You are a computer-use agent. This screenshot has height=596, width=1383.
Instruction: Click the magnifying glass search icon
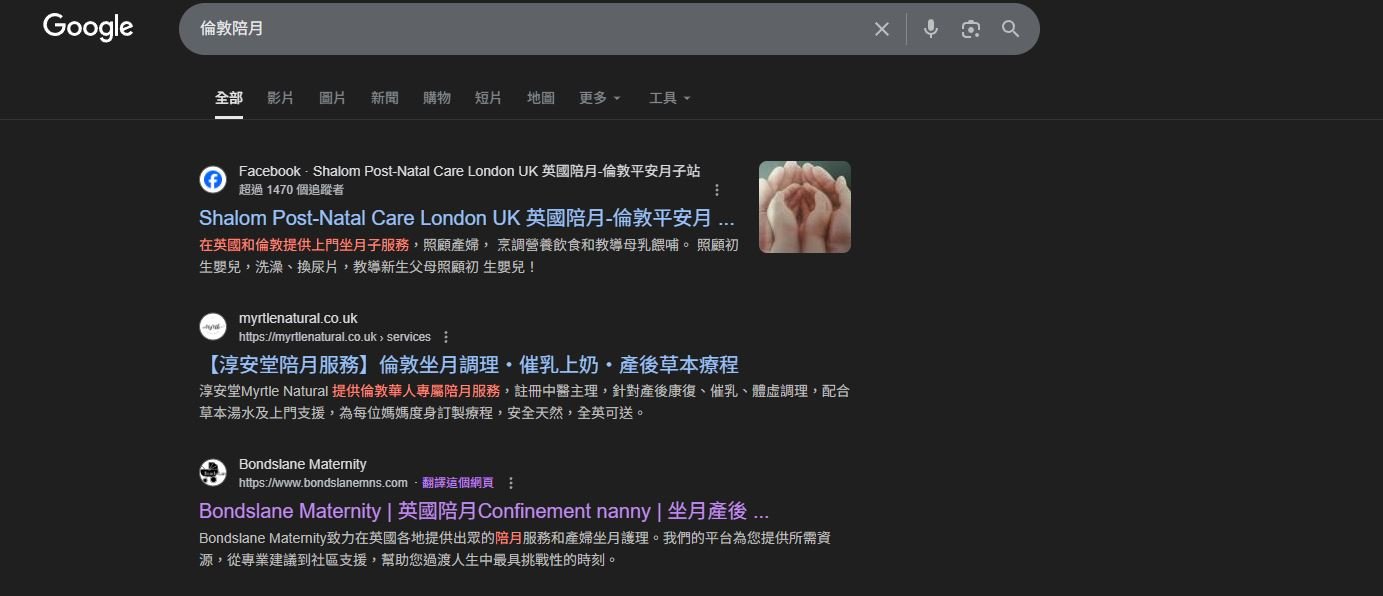pos(1010,29)
